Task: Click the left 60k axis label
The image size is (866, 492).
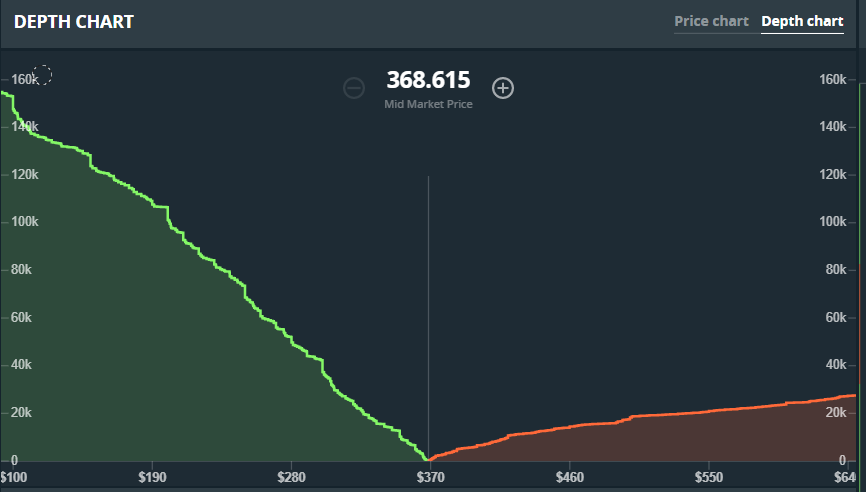Action: pos(21,318)
